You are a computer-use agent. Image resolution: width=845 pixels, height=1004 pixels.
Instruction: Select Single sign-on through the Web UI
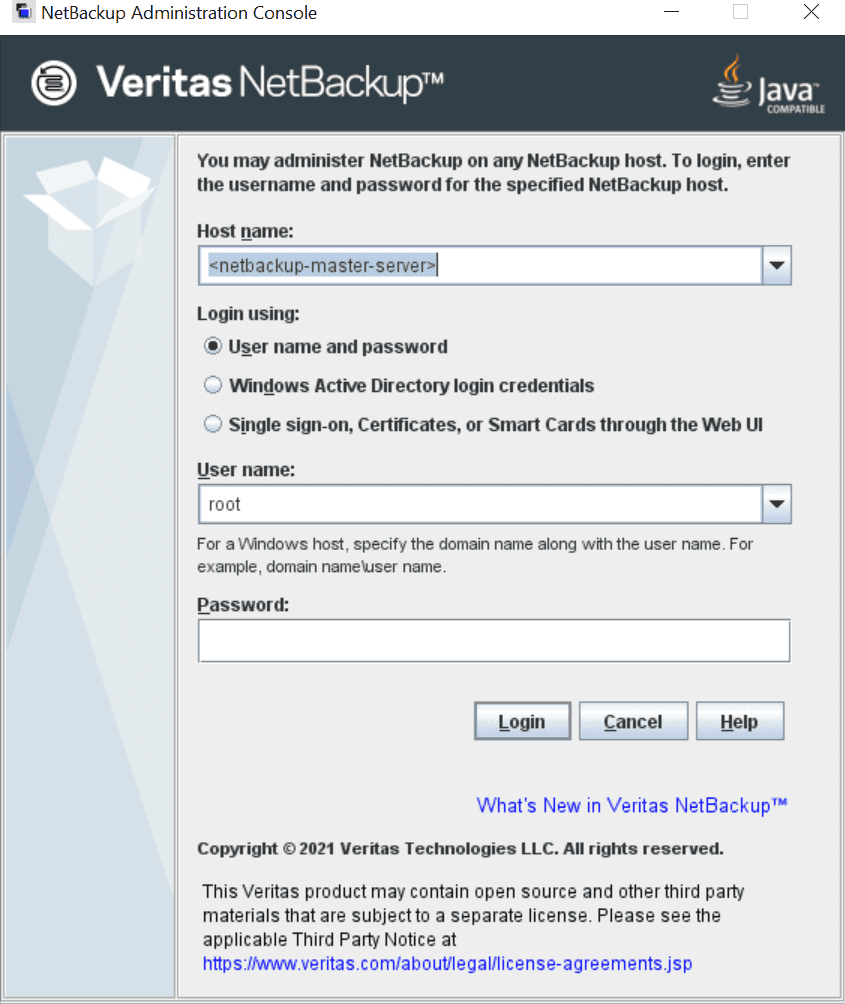[213, 424]
